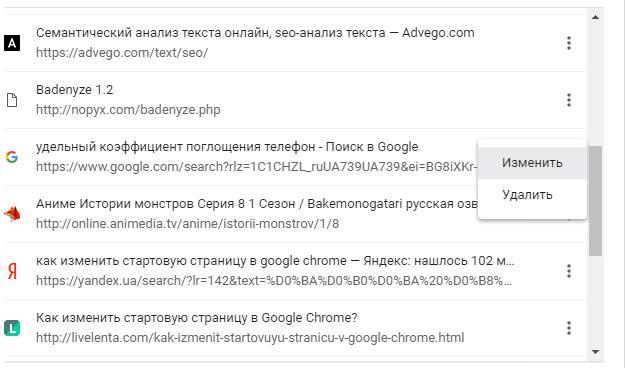Select the Как изменить стартовую страницу Chrome title
Viewport: 625px width, 368px height.
tap(197, 318)
